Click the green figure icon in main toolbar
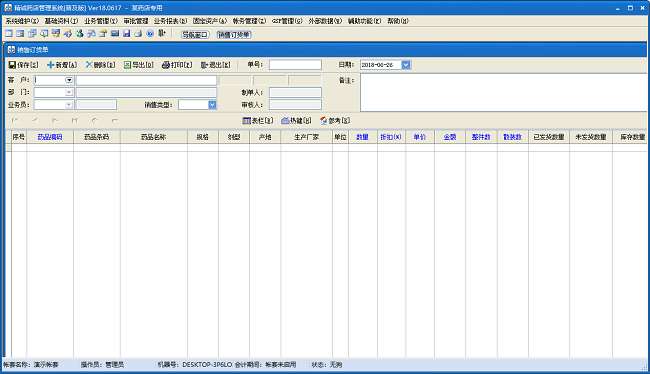Image resolution: width=650 pixels, height=374 pixels. [80, 33]
